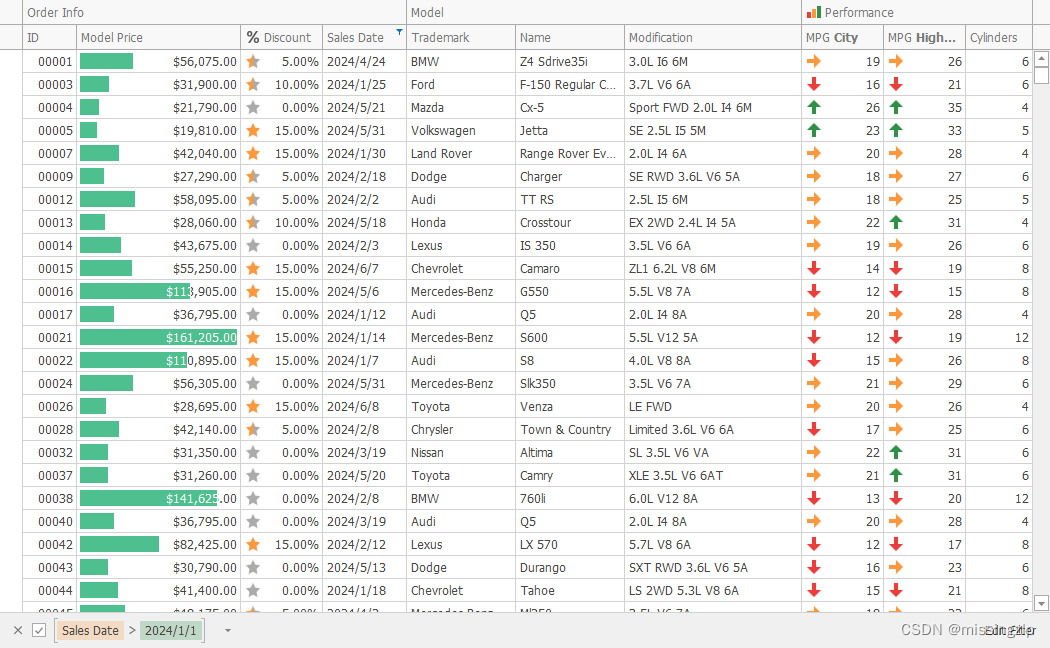Click MPG City orange arrow for Lexus IS 350

pos(814,246)
